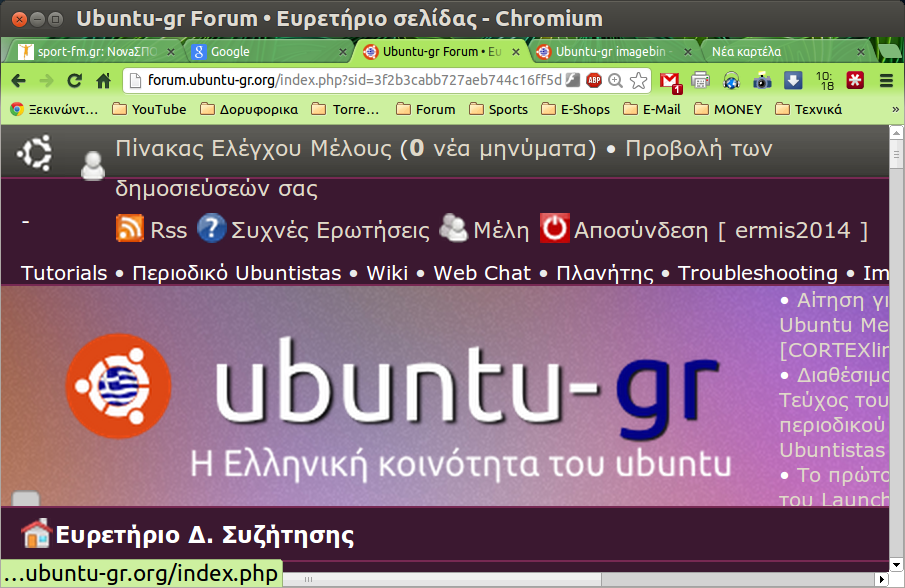The height and width of the screenshot is (588, 905).
Task: Open the Web Chat link
Action: (482, 273)
